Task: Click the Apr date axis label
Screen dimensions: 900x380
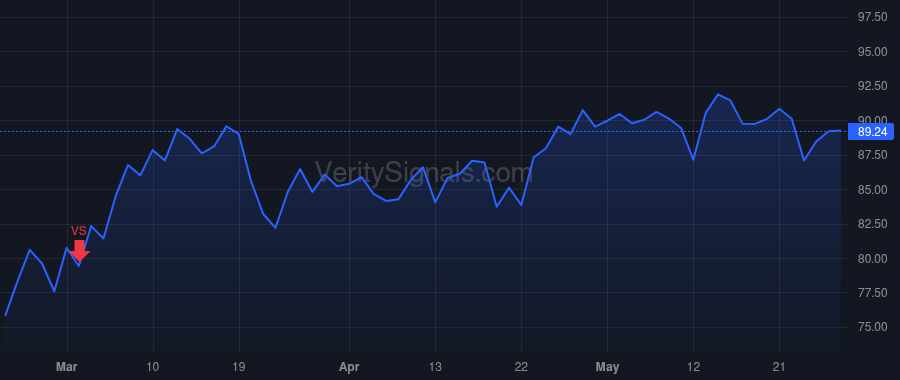Action: [x=348, y=366]
